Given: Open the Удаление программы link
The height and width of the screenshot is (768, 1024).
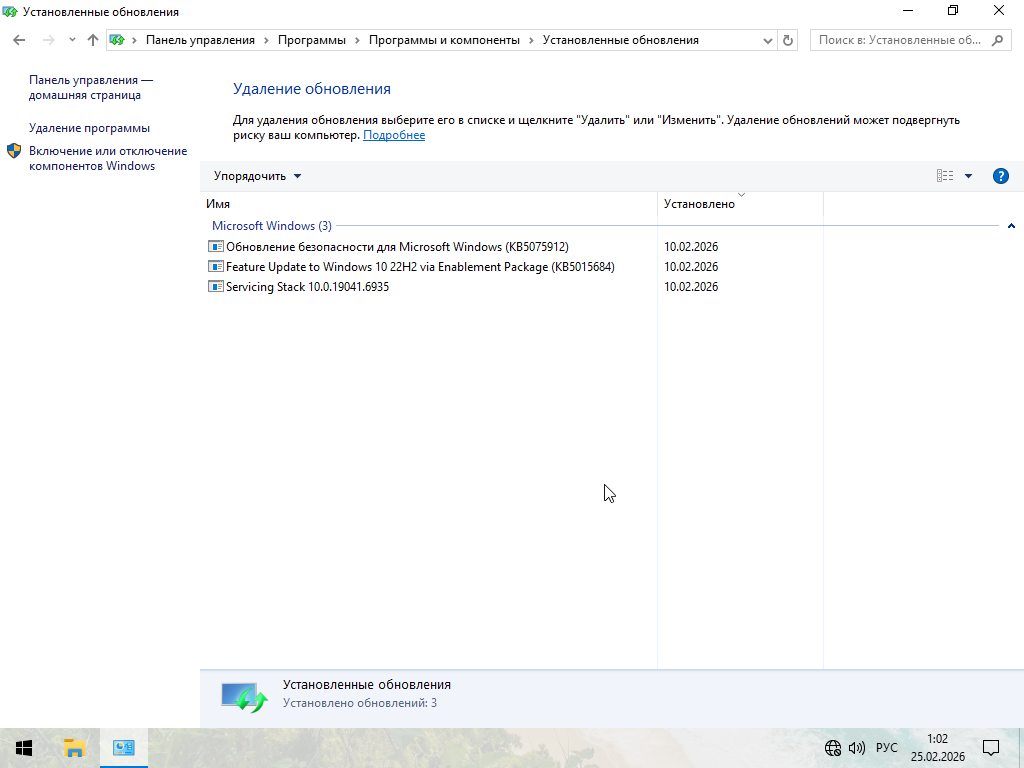Looking at the screenshot, I should 89,128.
